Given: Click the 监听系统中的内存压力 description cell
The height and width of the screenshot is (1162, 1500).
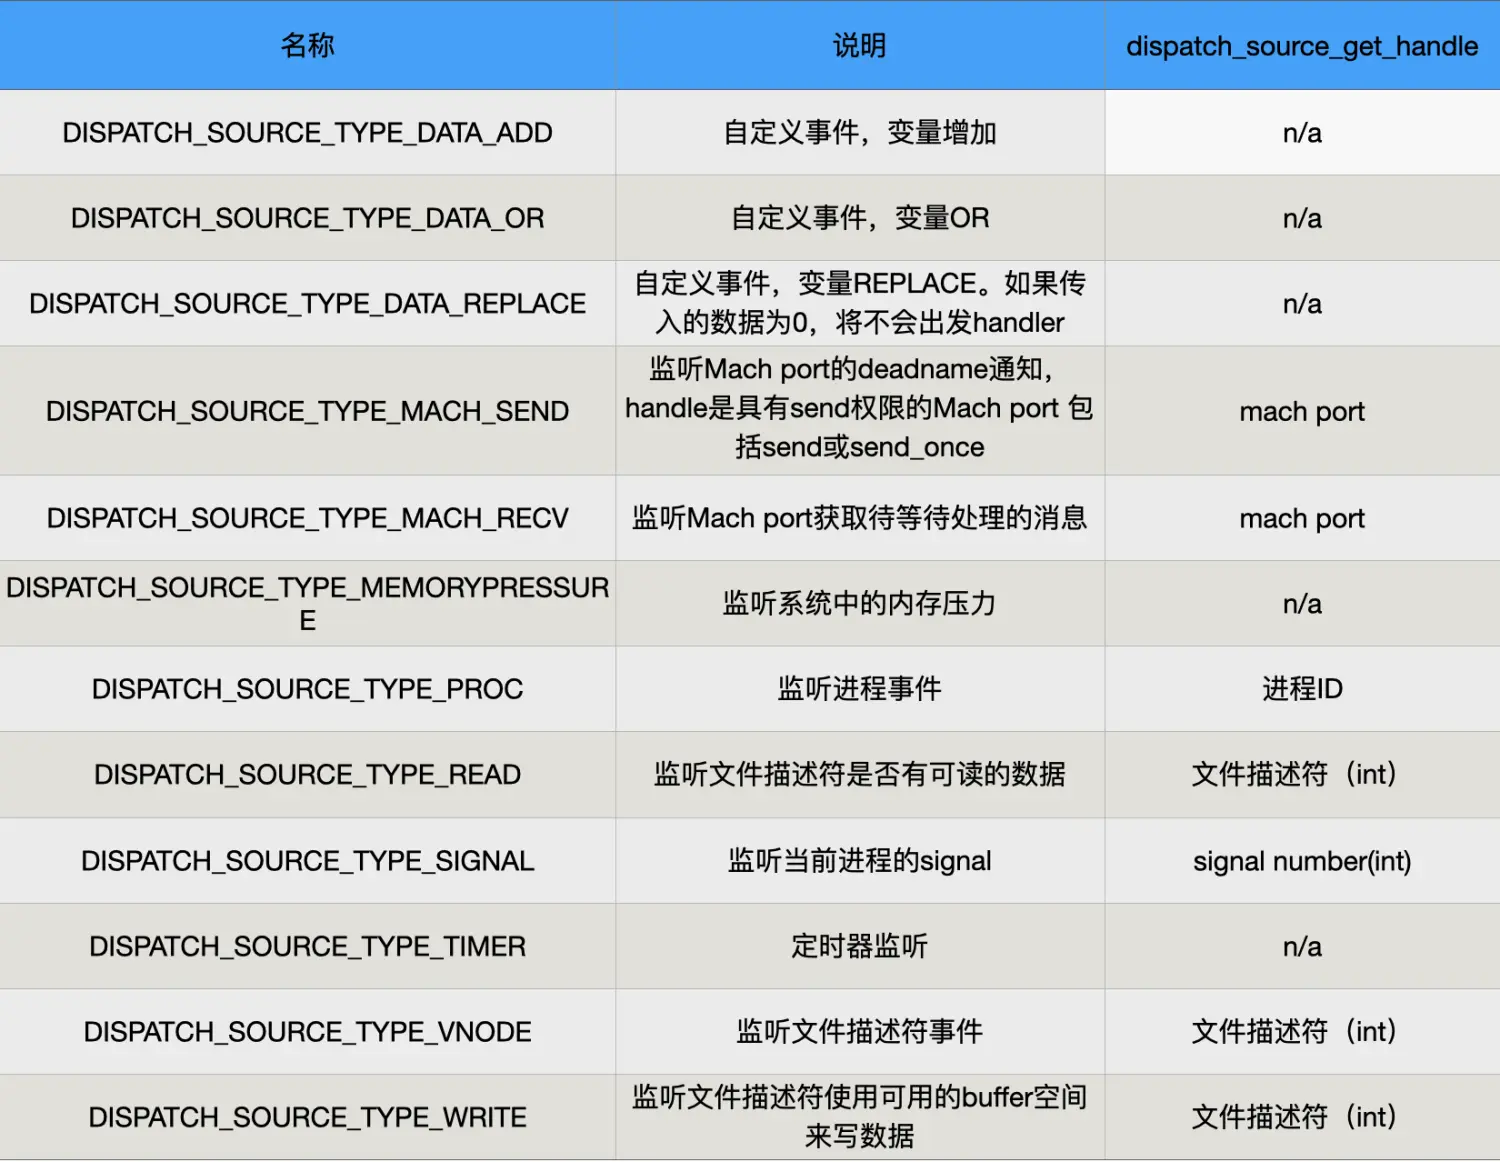Looking at the screenshot, I should click(x=859, y=603).
